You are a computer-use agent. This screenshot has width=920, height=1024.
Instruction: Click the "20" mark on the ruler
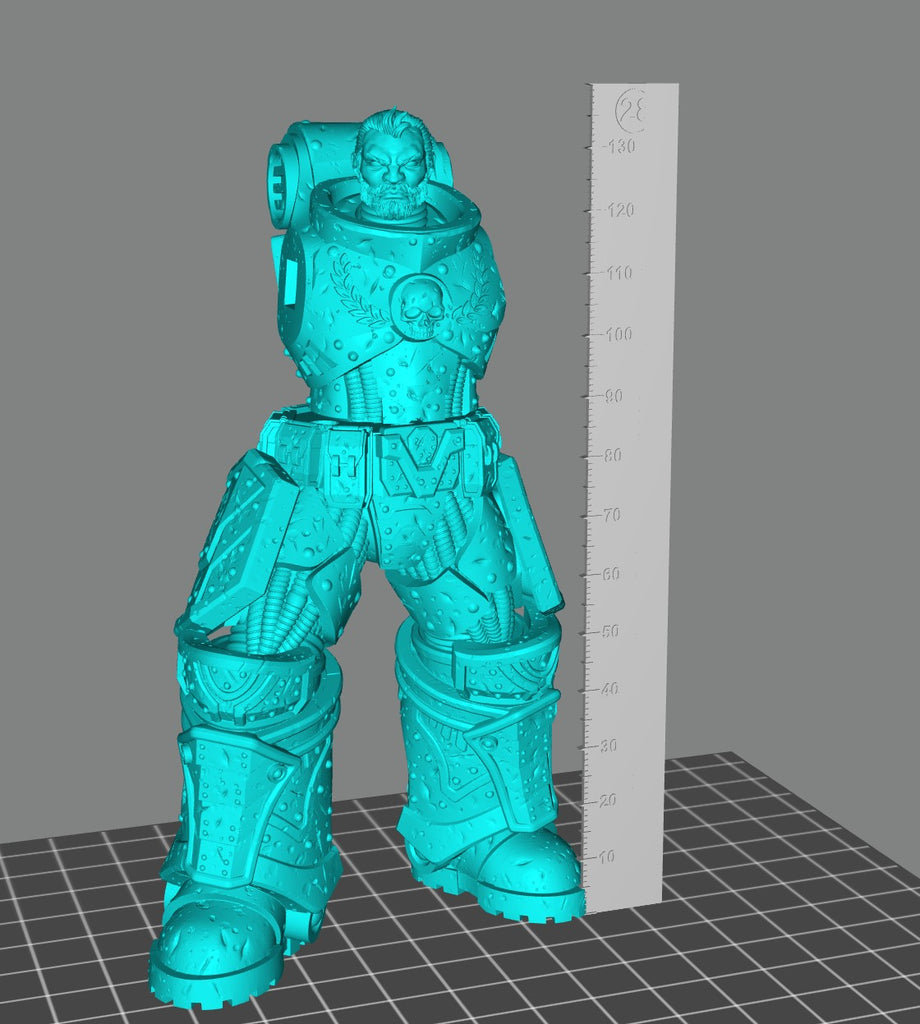click(607, 800)
